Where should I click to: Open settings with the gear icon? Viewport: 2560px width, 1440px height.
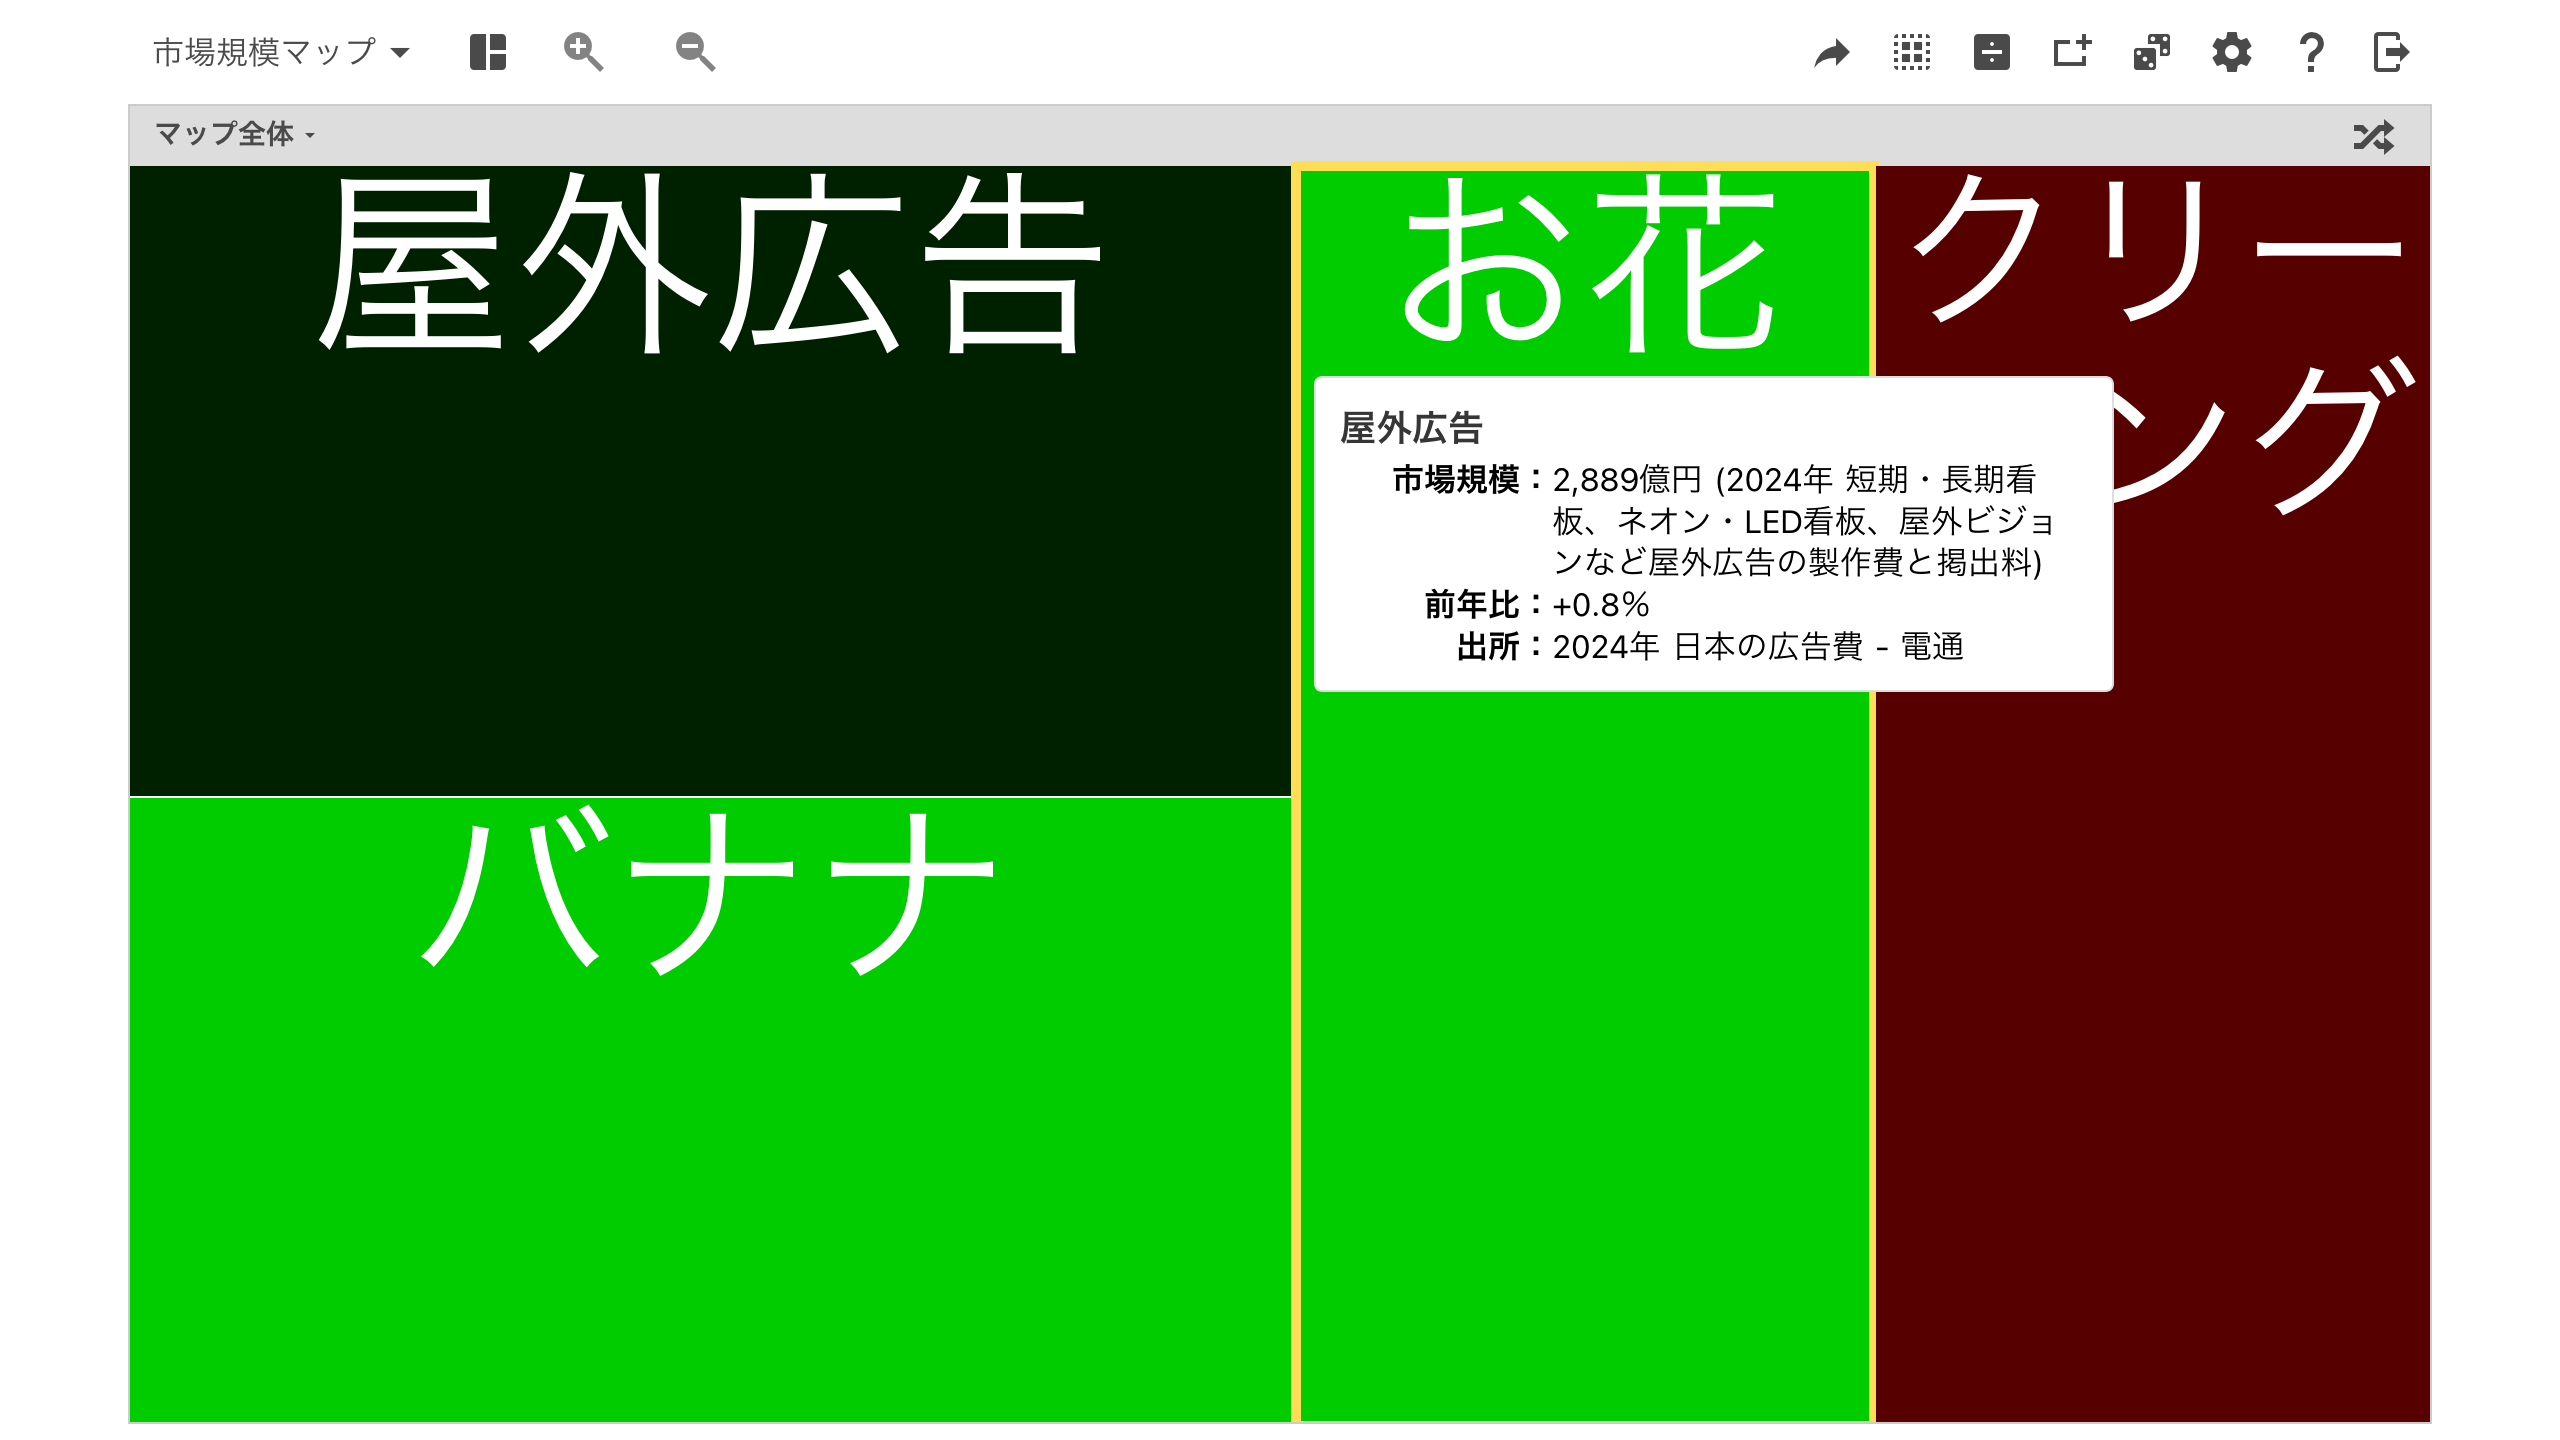(x=2232, y=52)
